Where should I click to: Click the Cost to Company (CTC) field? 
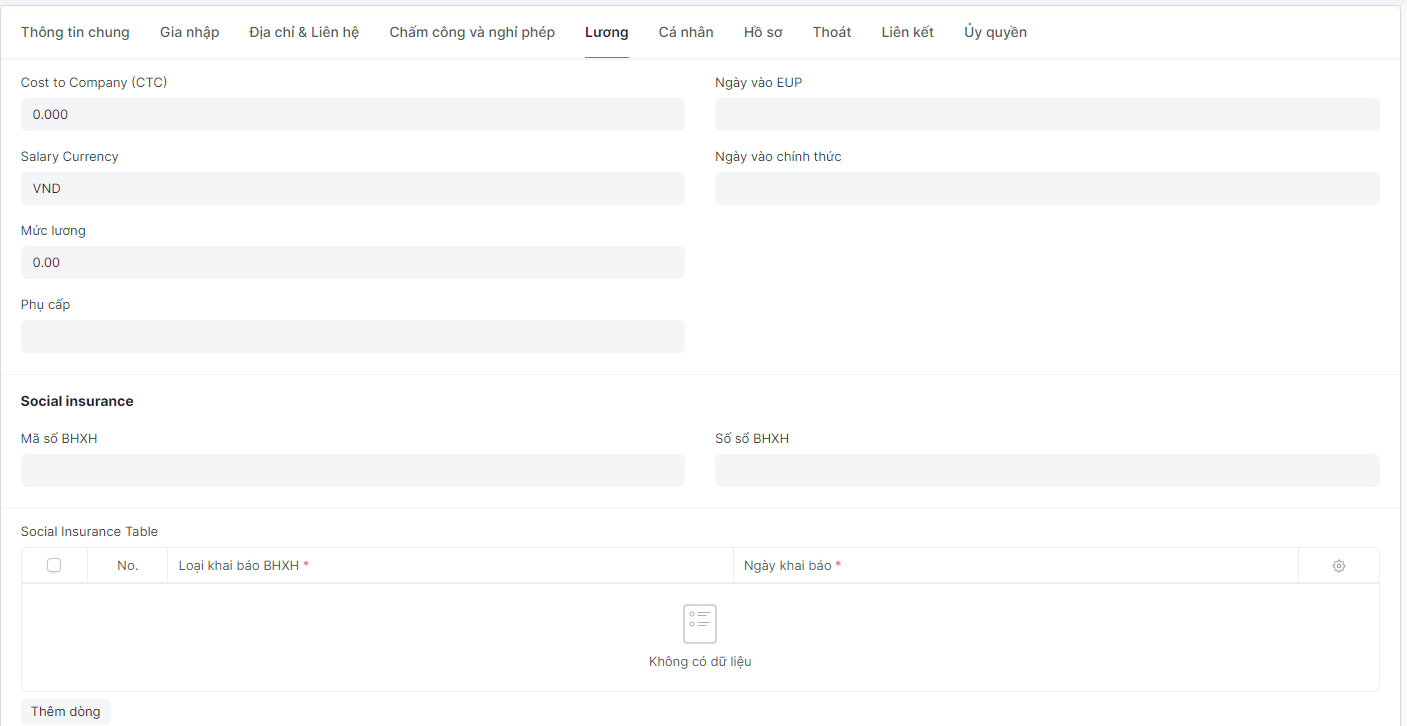click(352, 115)
